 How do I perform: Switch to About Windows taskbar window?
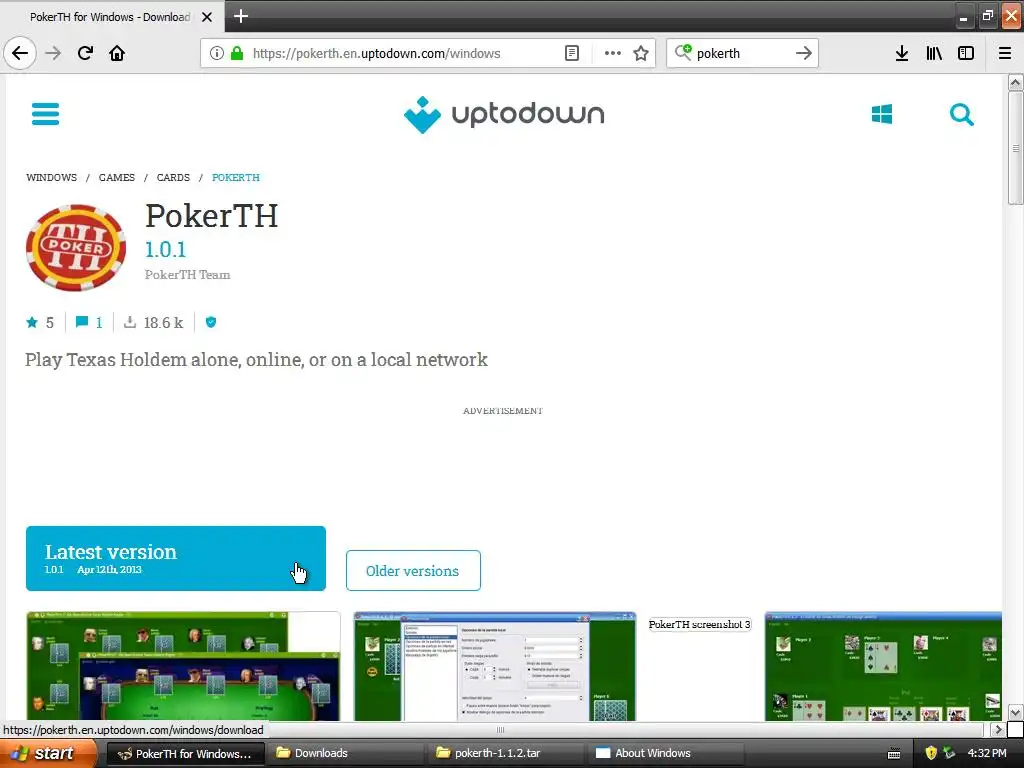667,754
